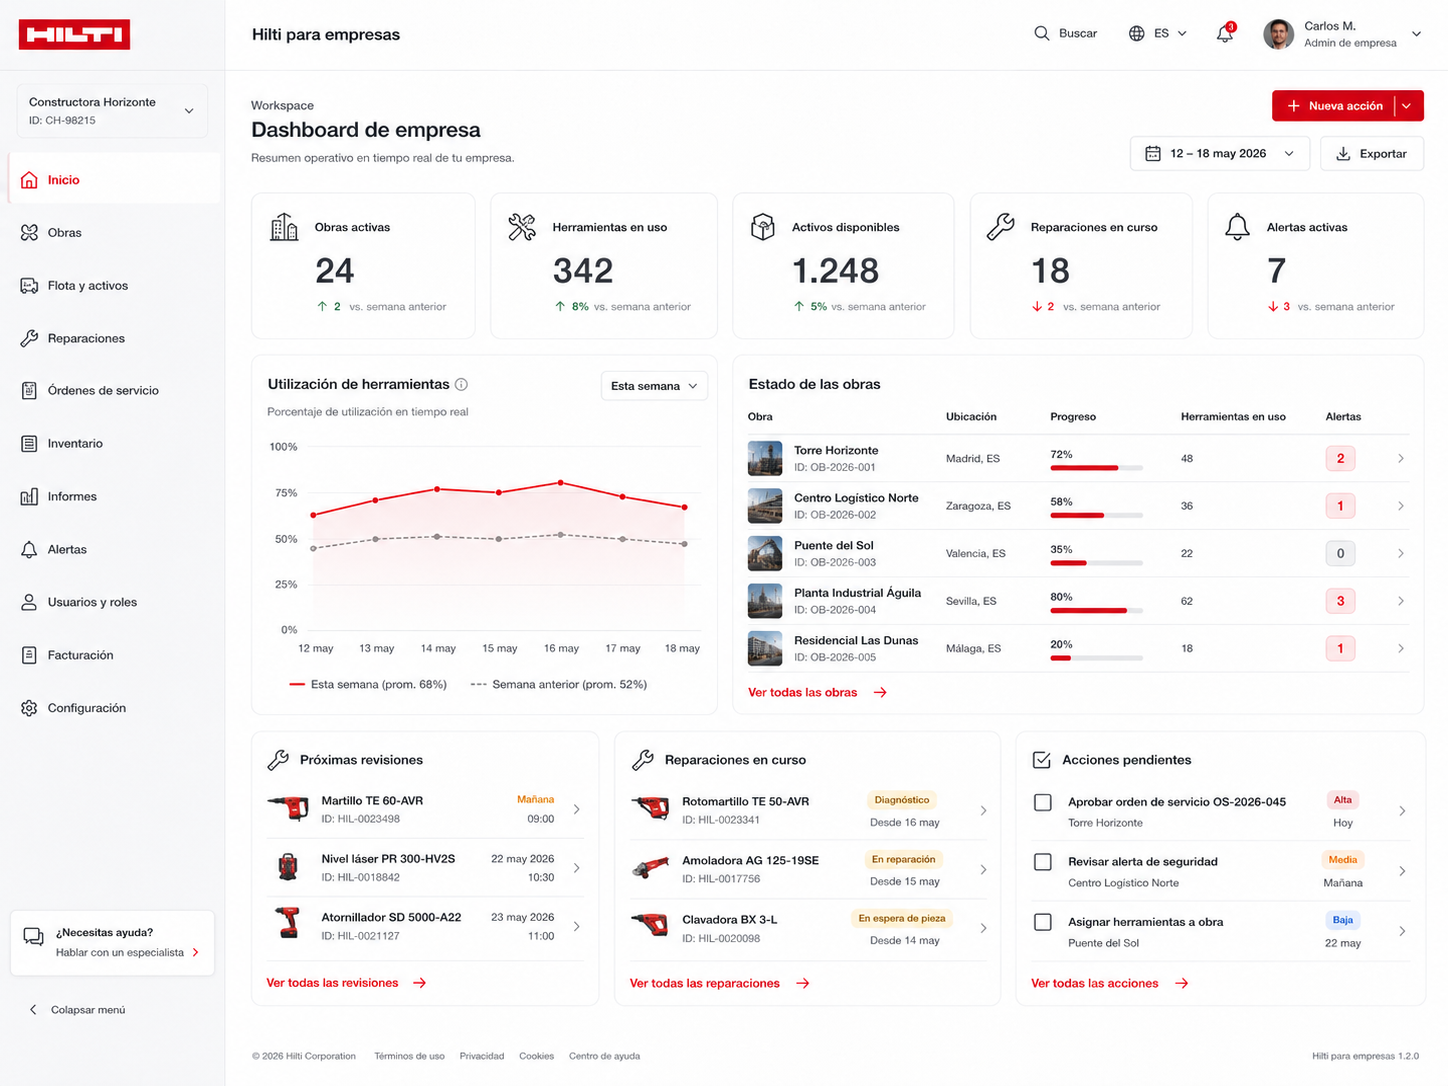Click the Puente del Sol alerts badge showing 0
This screenshot has height=1086, width=1448.
(1340, 553)
